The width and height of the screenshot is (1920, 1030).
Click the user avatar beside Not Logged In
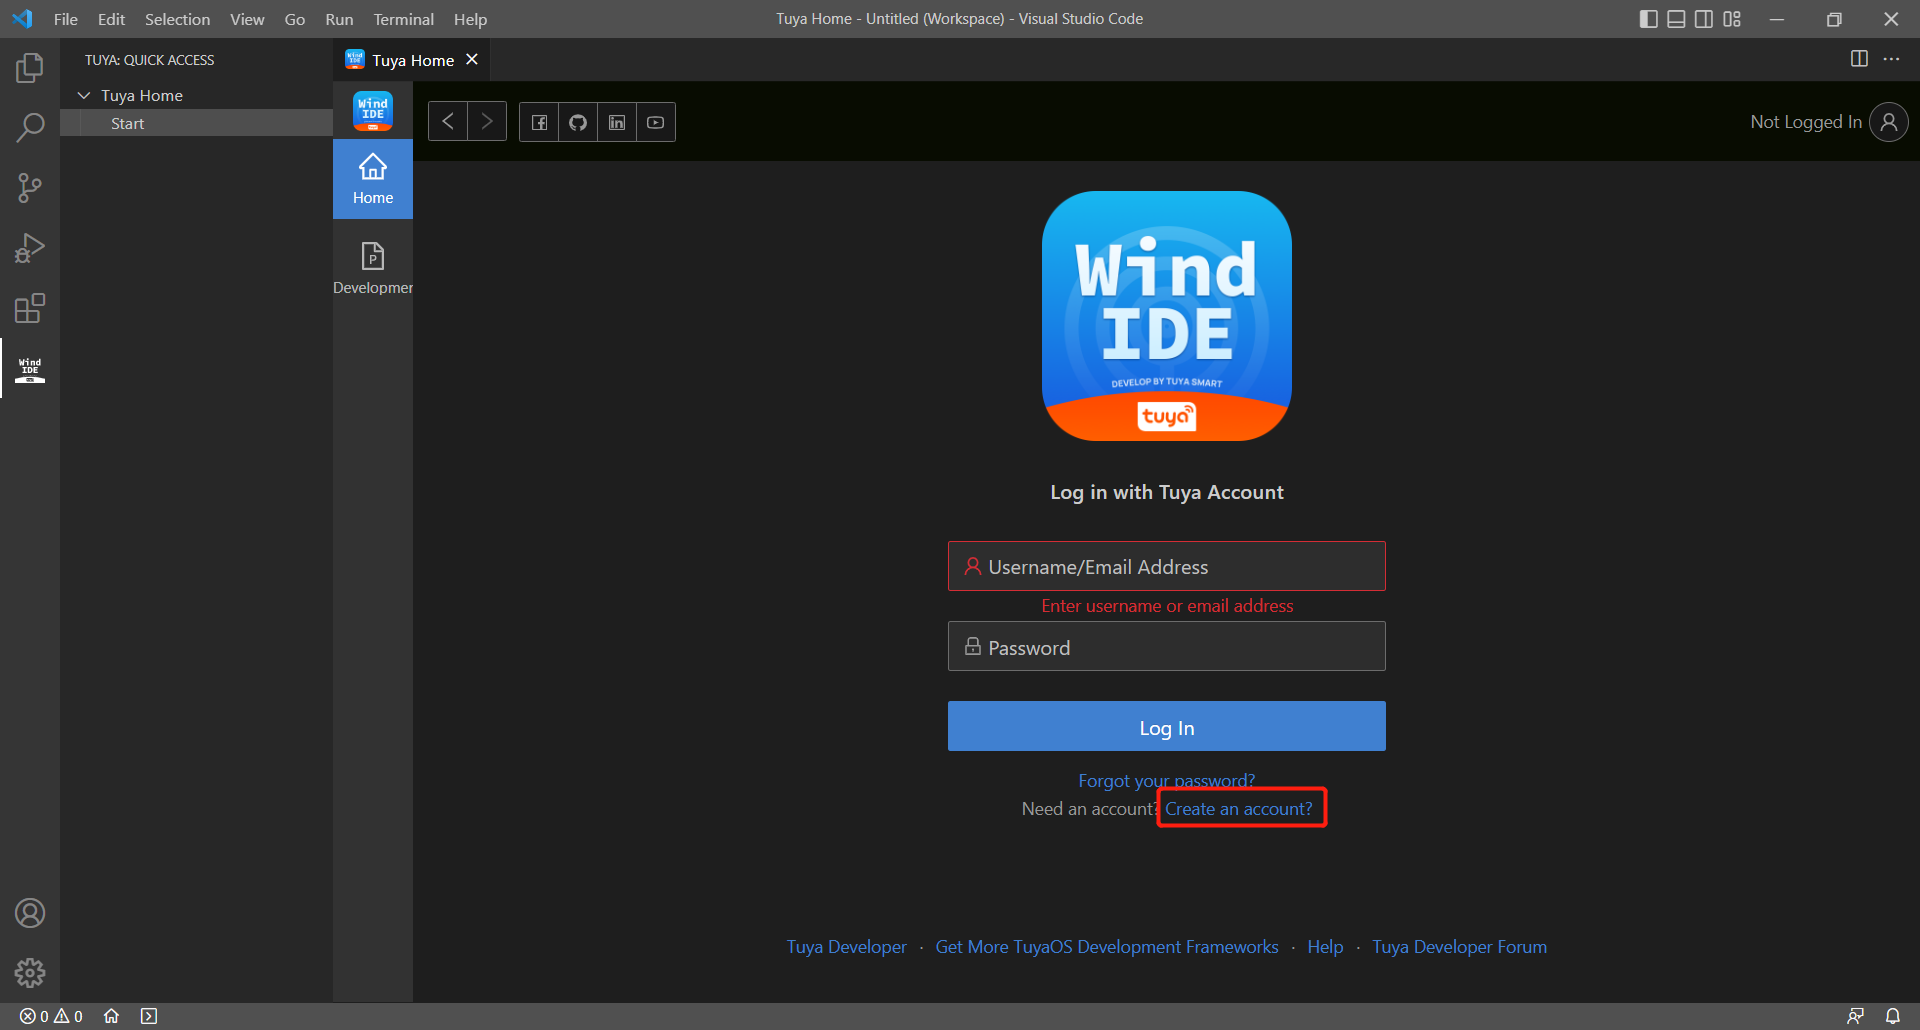pyautogui.click(x=1889, y=122)
